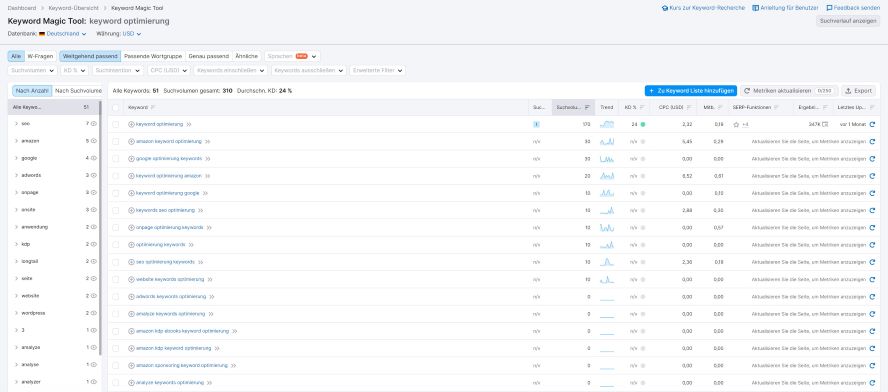Switch to 'Passende Wortgruppe' match type
The height and width of the screenshot is (392, 888).
tap(153, 57)
